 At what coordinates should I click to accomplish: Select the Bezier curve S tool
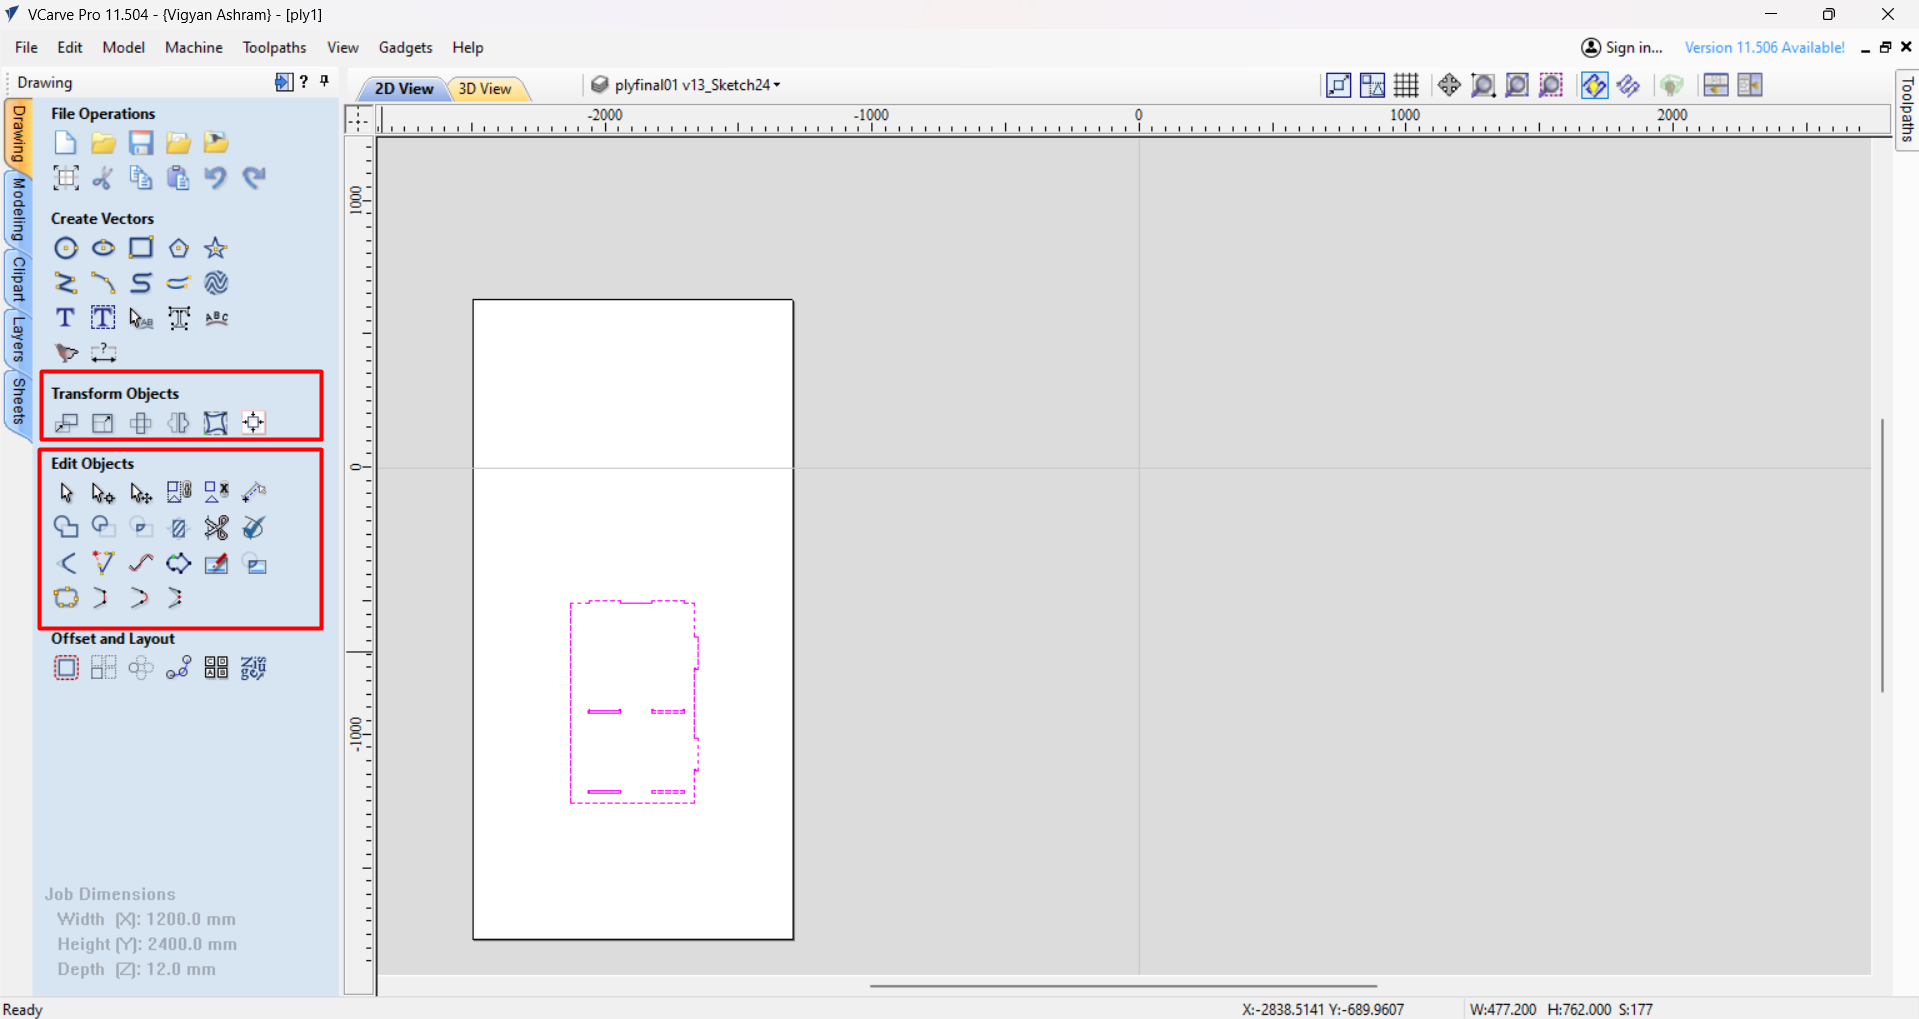pyautogui.click(x=141, y=283)
